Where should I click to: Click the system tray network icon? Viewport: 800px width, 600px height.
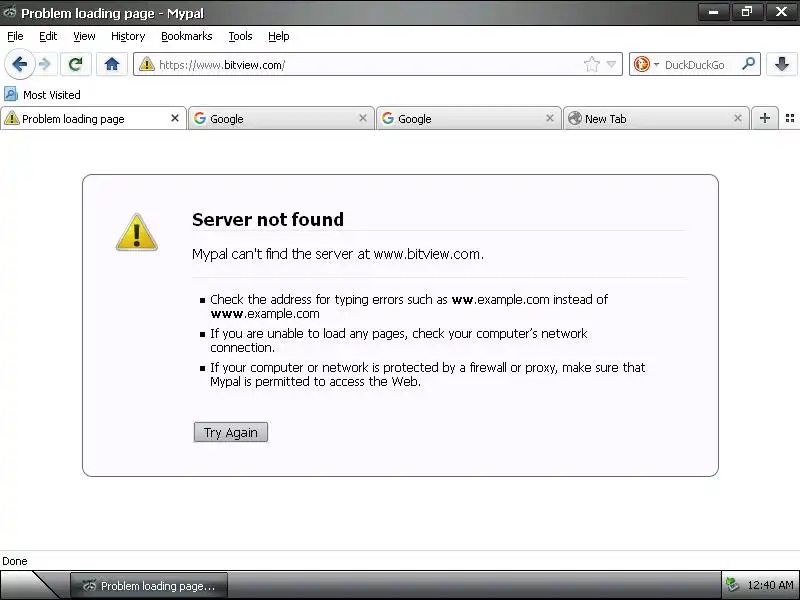point(733,585)
